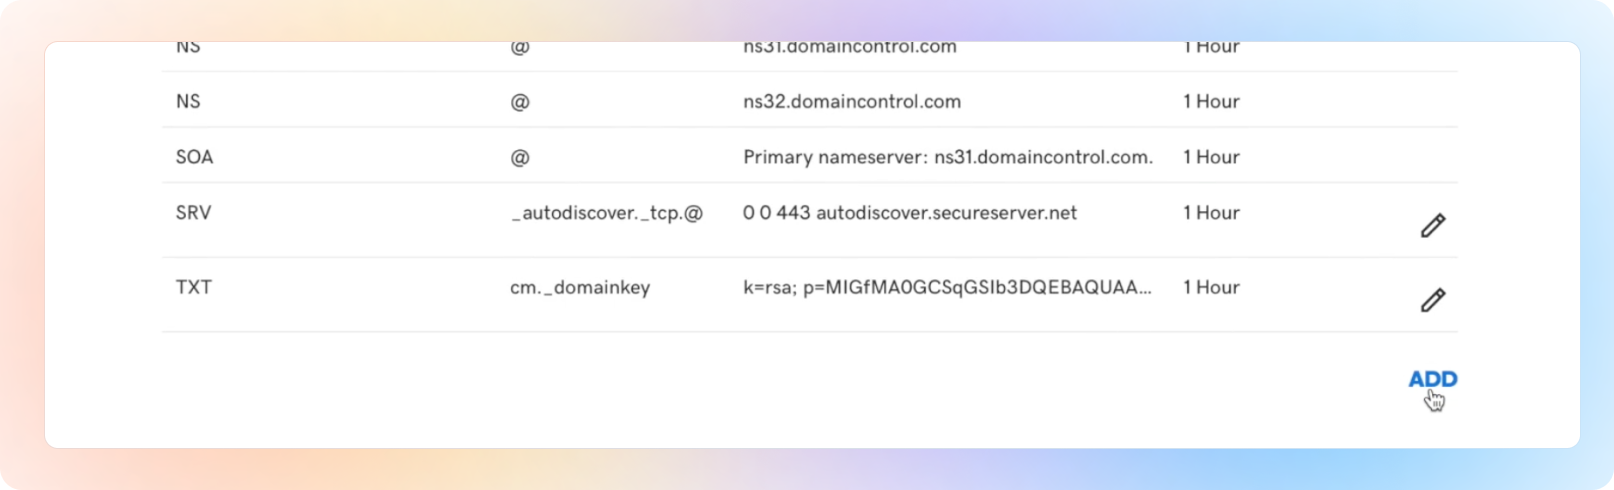The image size is (1614, 490).
Task: Edit the SRV record with pencil icon
Action: [1433, 225]
